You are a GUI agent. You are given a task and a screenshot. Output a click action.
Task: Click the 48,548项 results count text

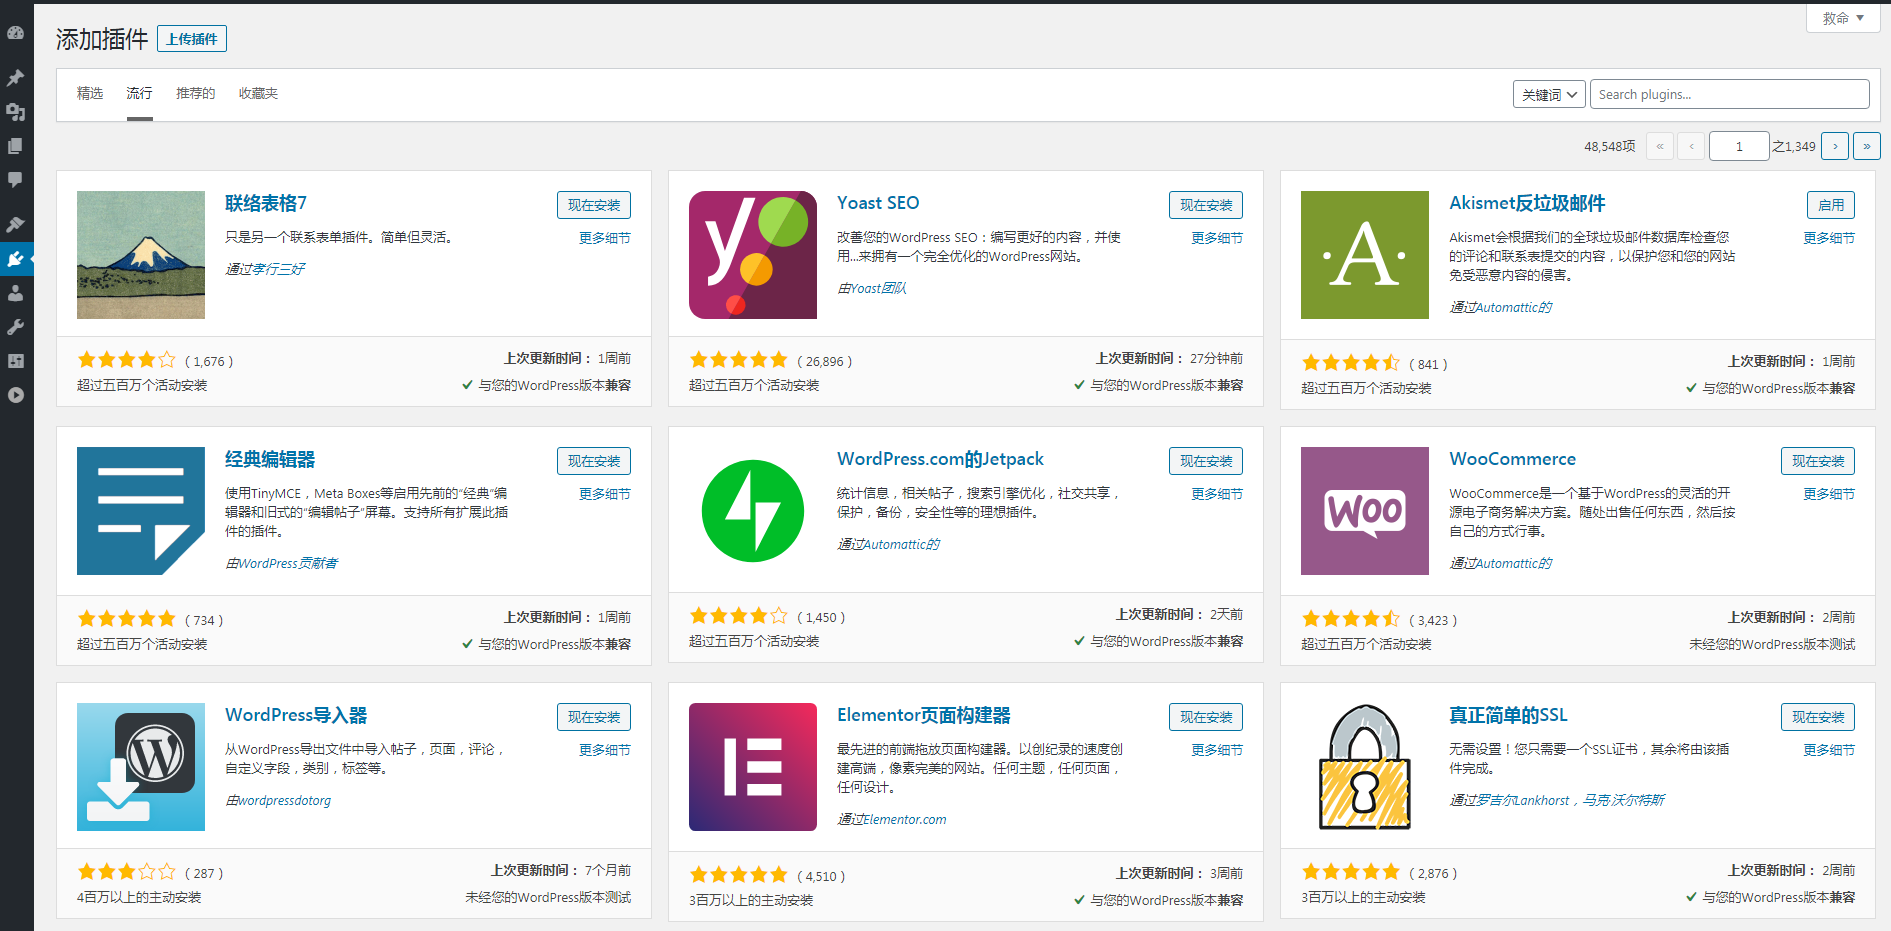click(1610, 146)
